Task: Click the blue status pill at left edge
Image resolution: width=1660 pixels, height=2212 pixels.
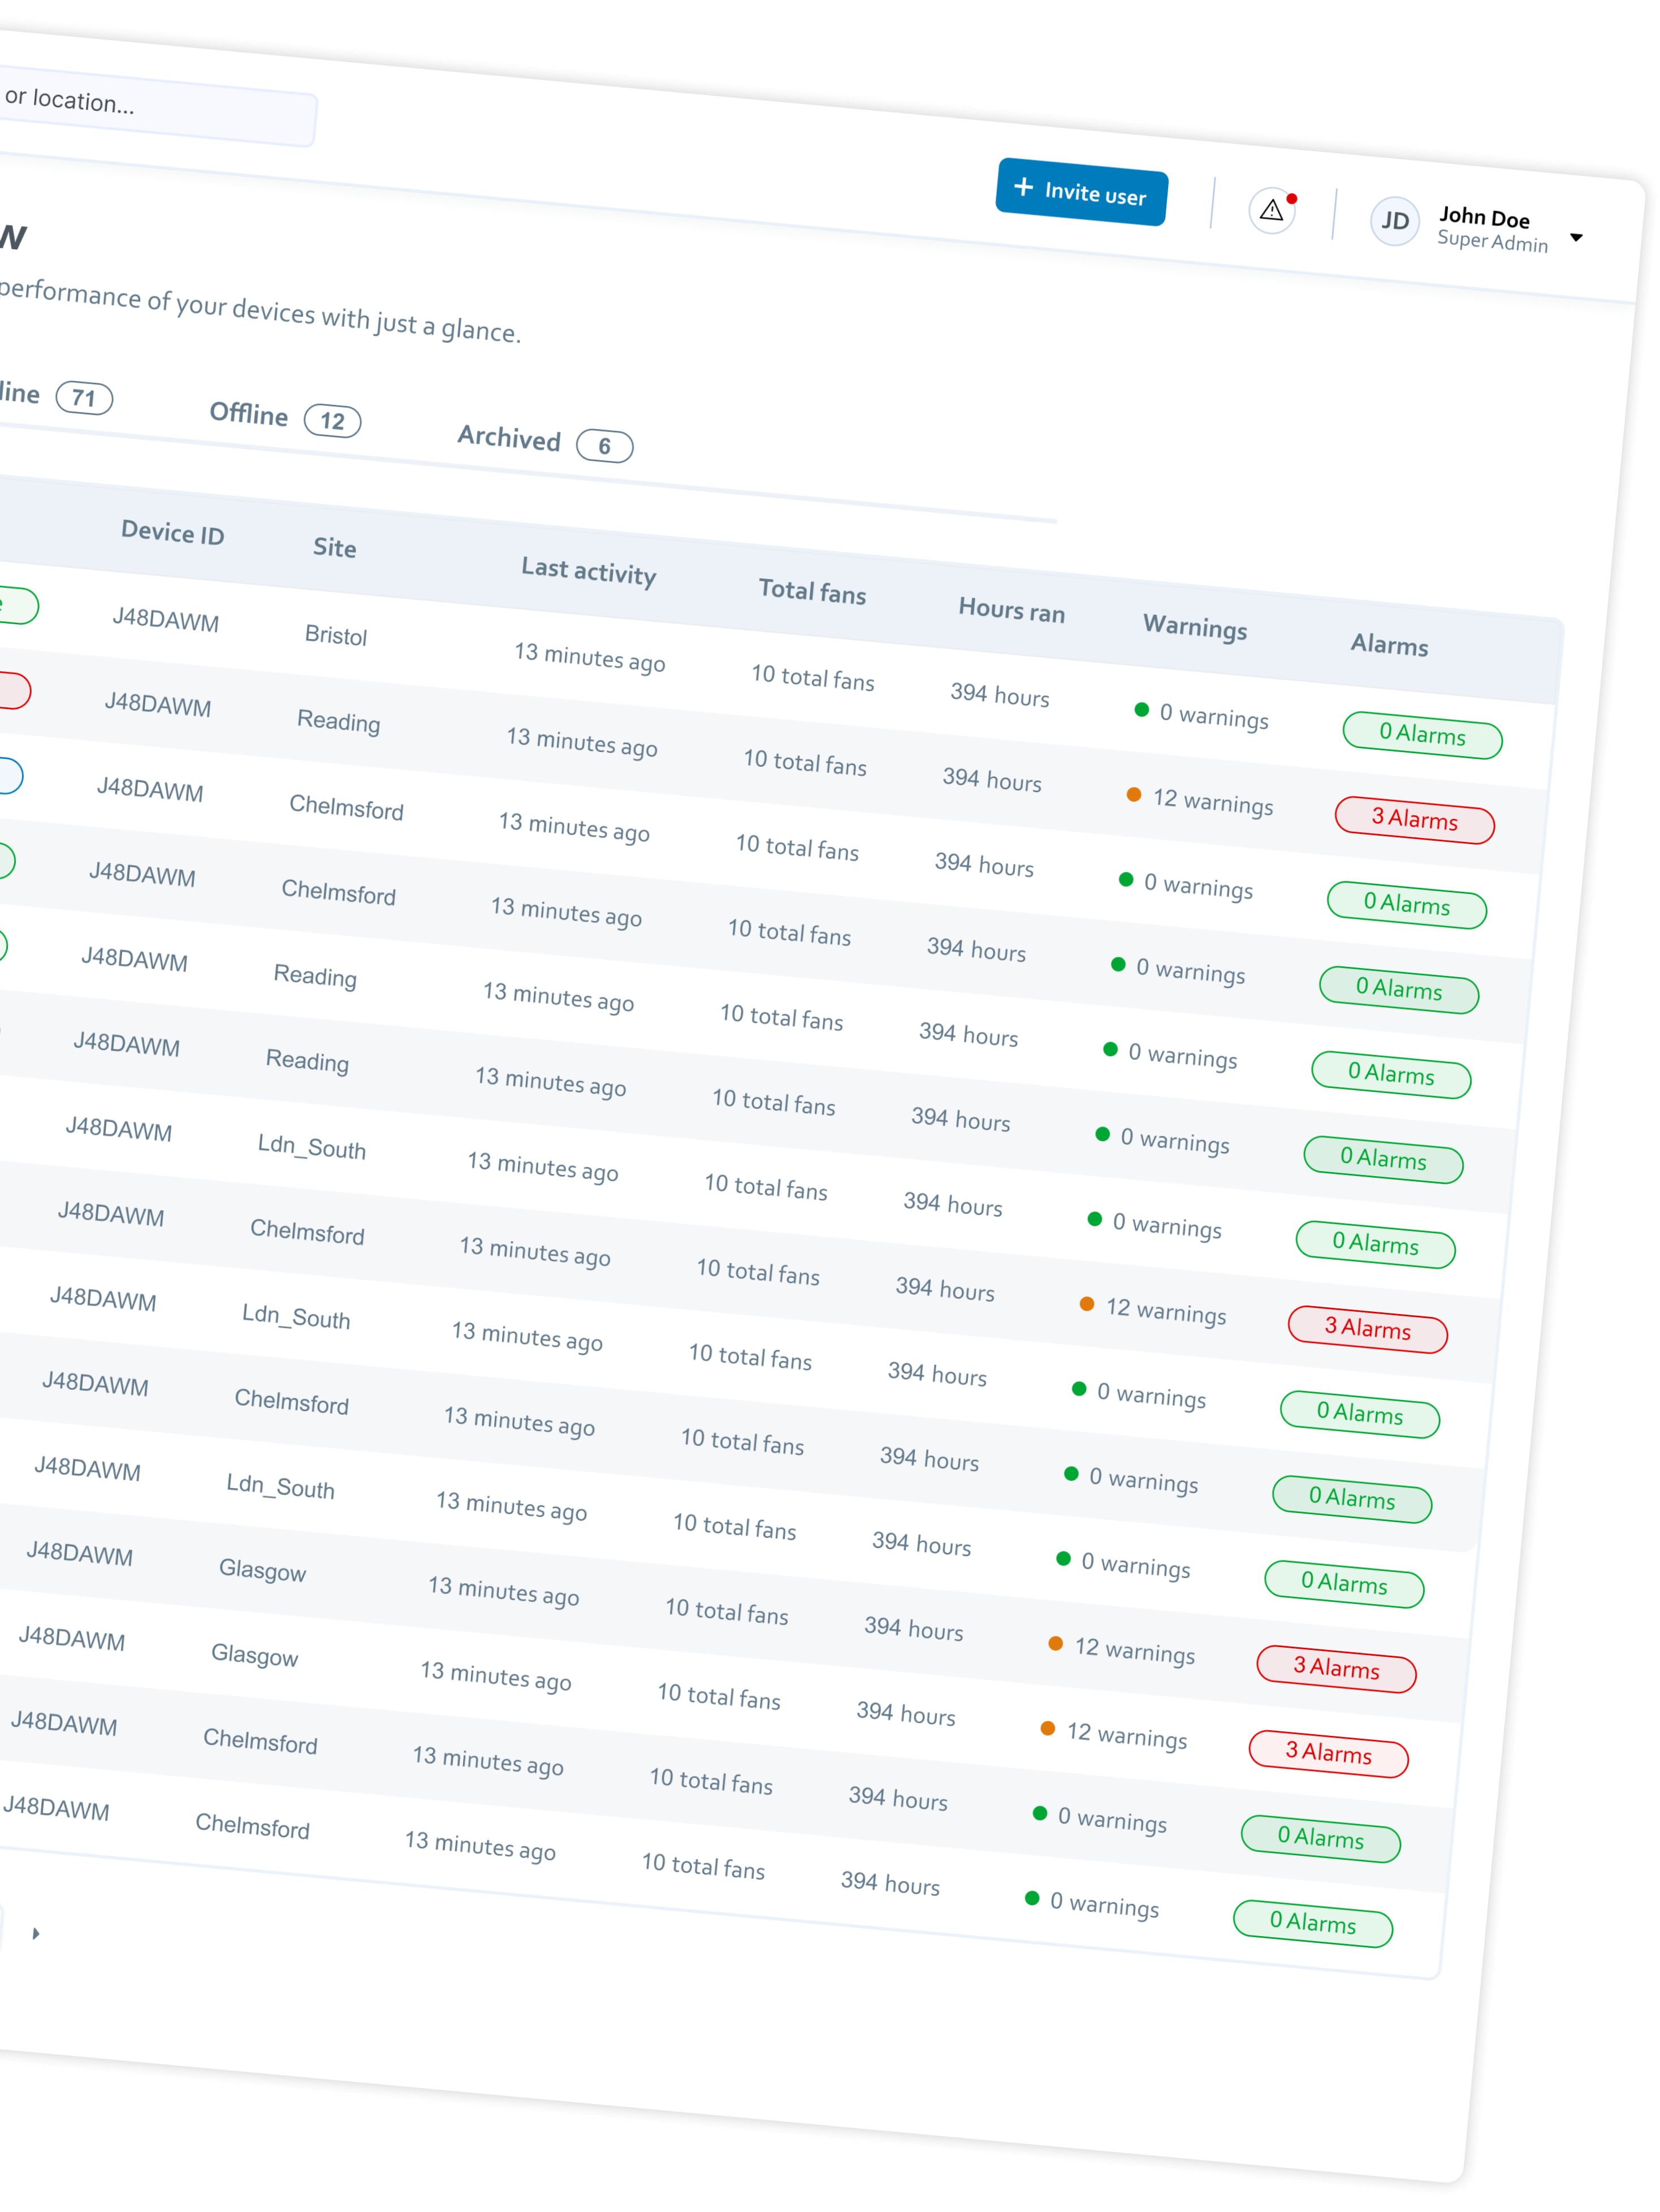Action: click(x=10, y=775)
